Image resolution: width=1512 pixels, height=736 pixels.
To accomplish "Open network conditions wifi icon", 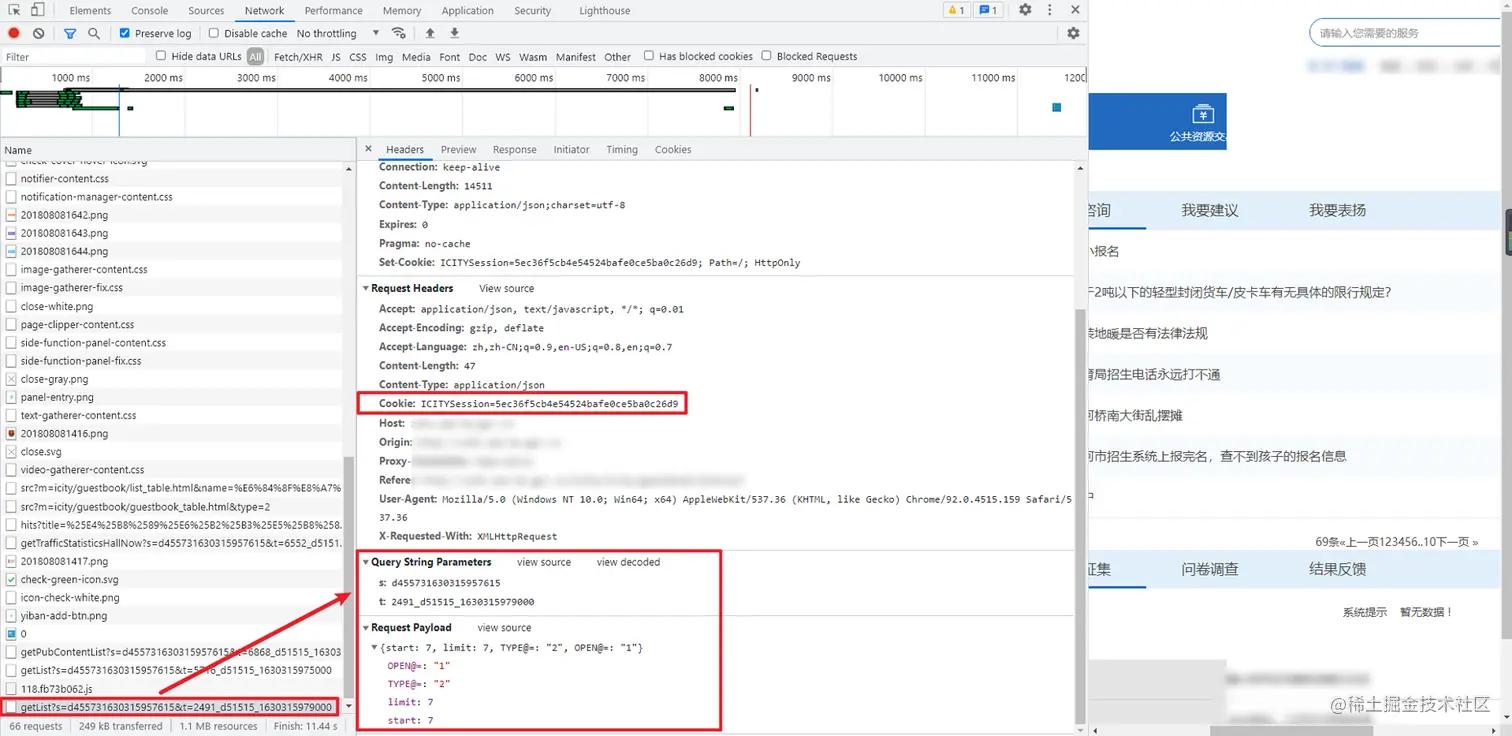I will pyautogui.click(x=399, y=33).
